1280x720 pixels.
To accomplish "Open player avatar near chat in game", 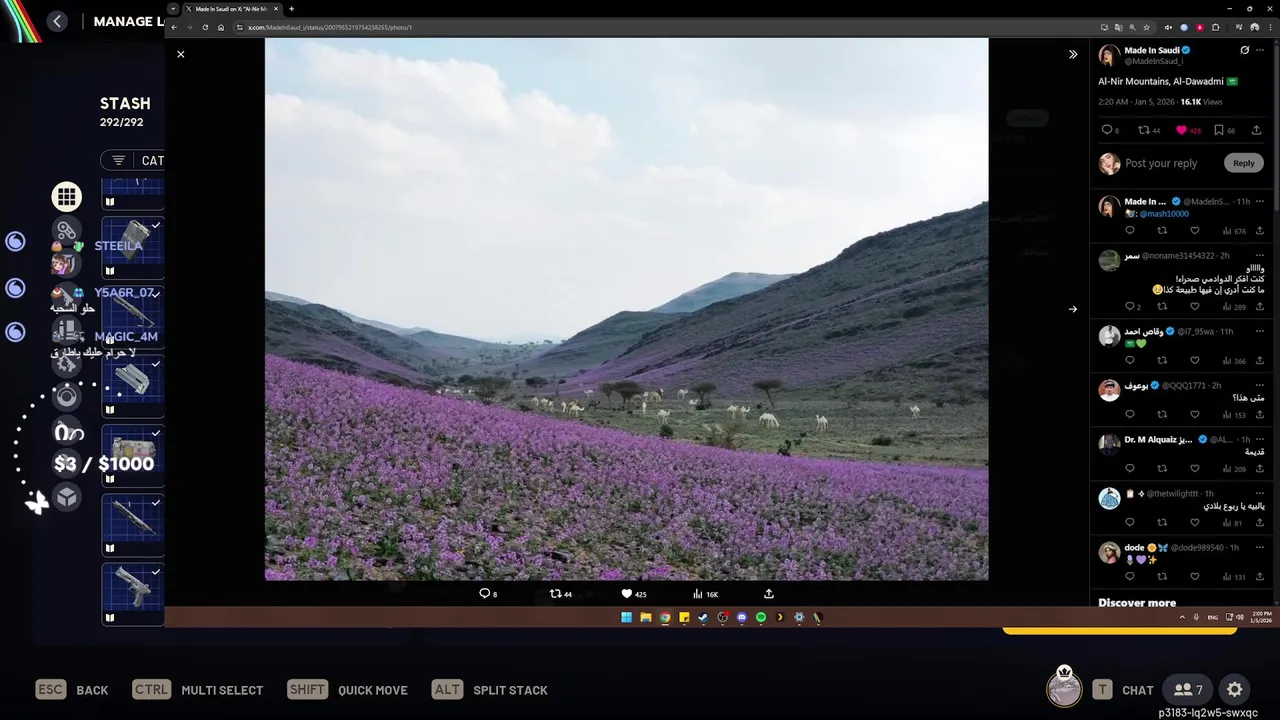I will point(1064,688).
